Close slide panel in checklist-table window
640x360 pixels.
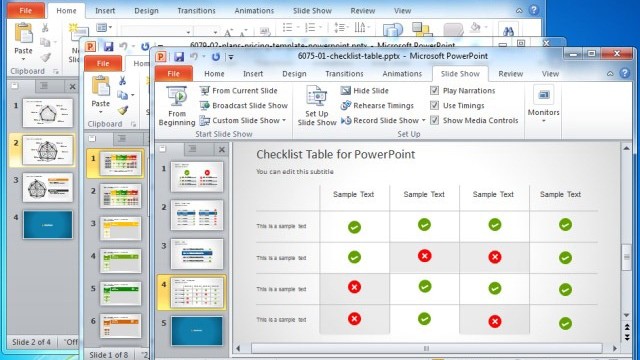(222, 150)
